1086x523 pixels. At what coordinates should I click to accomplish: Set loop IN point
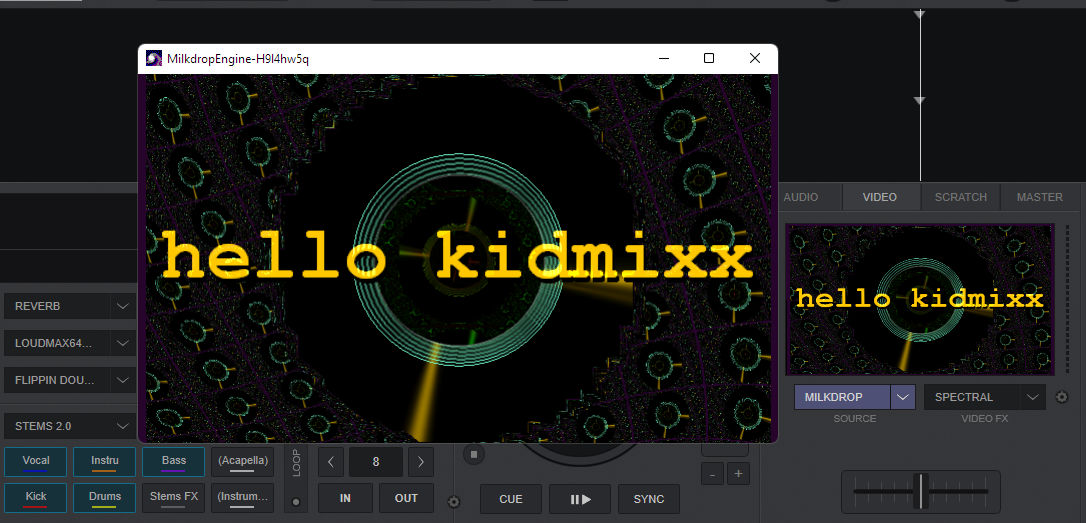pos(345,498)
